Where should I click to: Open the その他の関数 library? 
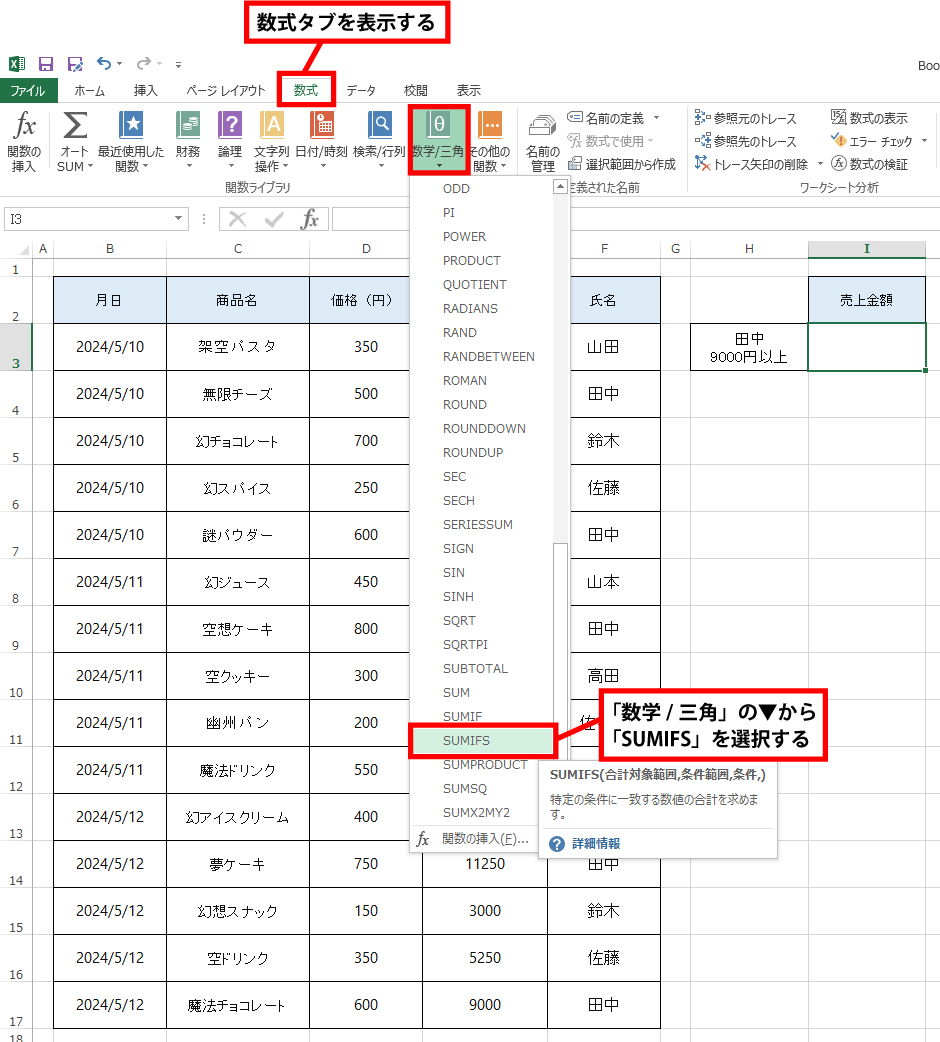pyautogui.click(x=490, y=142)
